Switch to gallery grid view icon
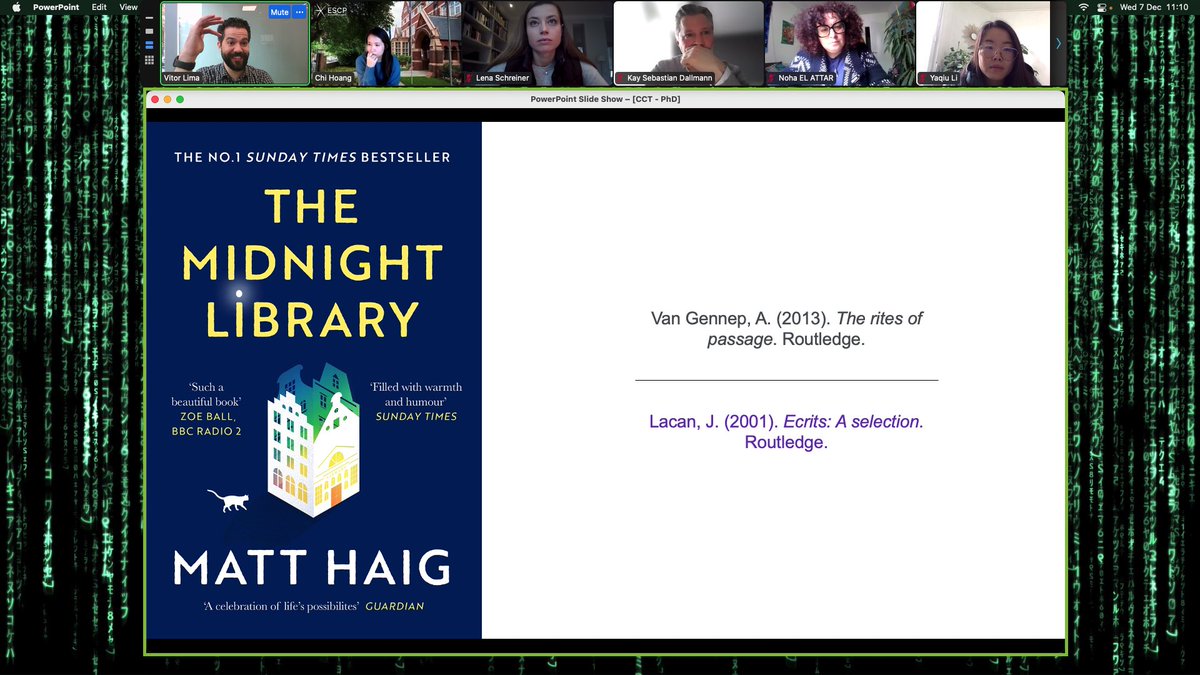Viewport: 1200px width, 675px height. 149,60
